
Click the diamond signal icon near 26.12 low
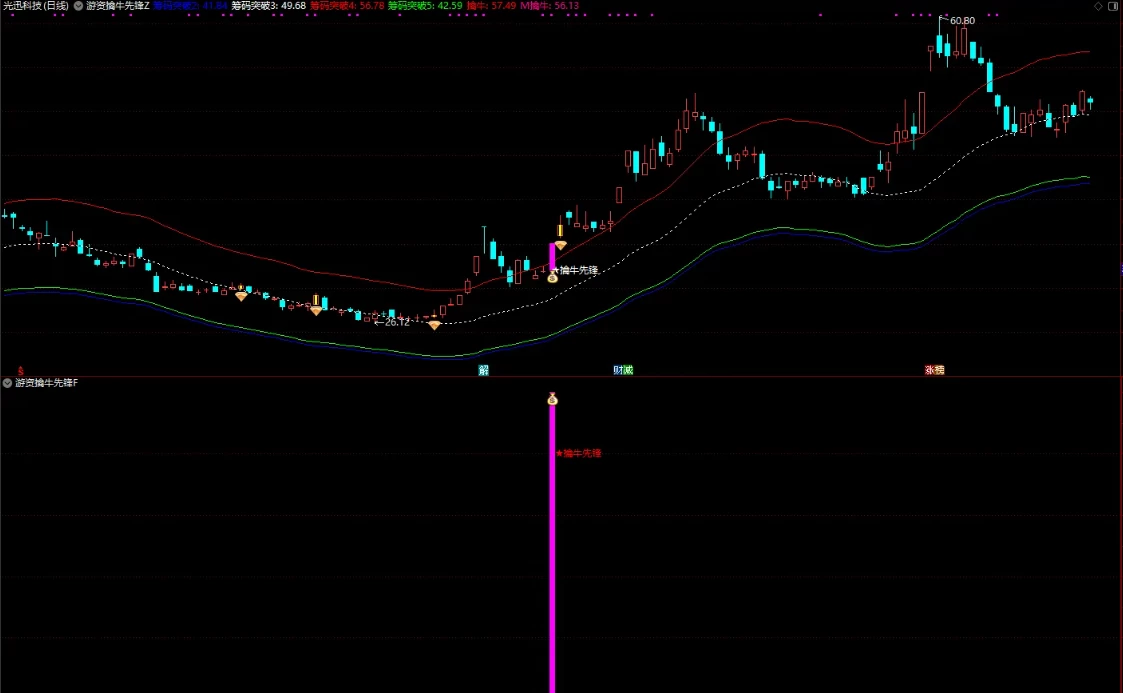click(x=434, y=325)
